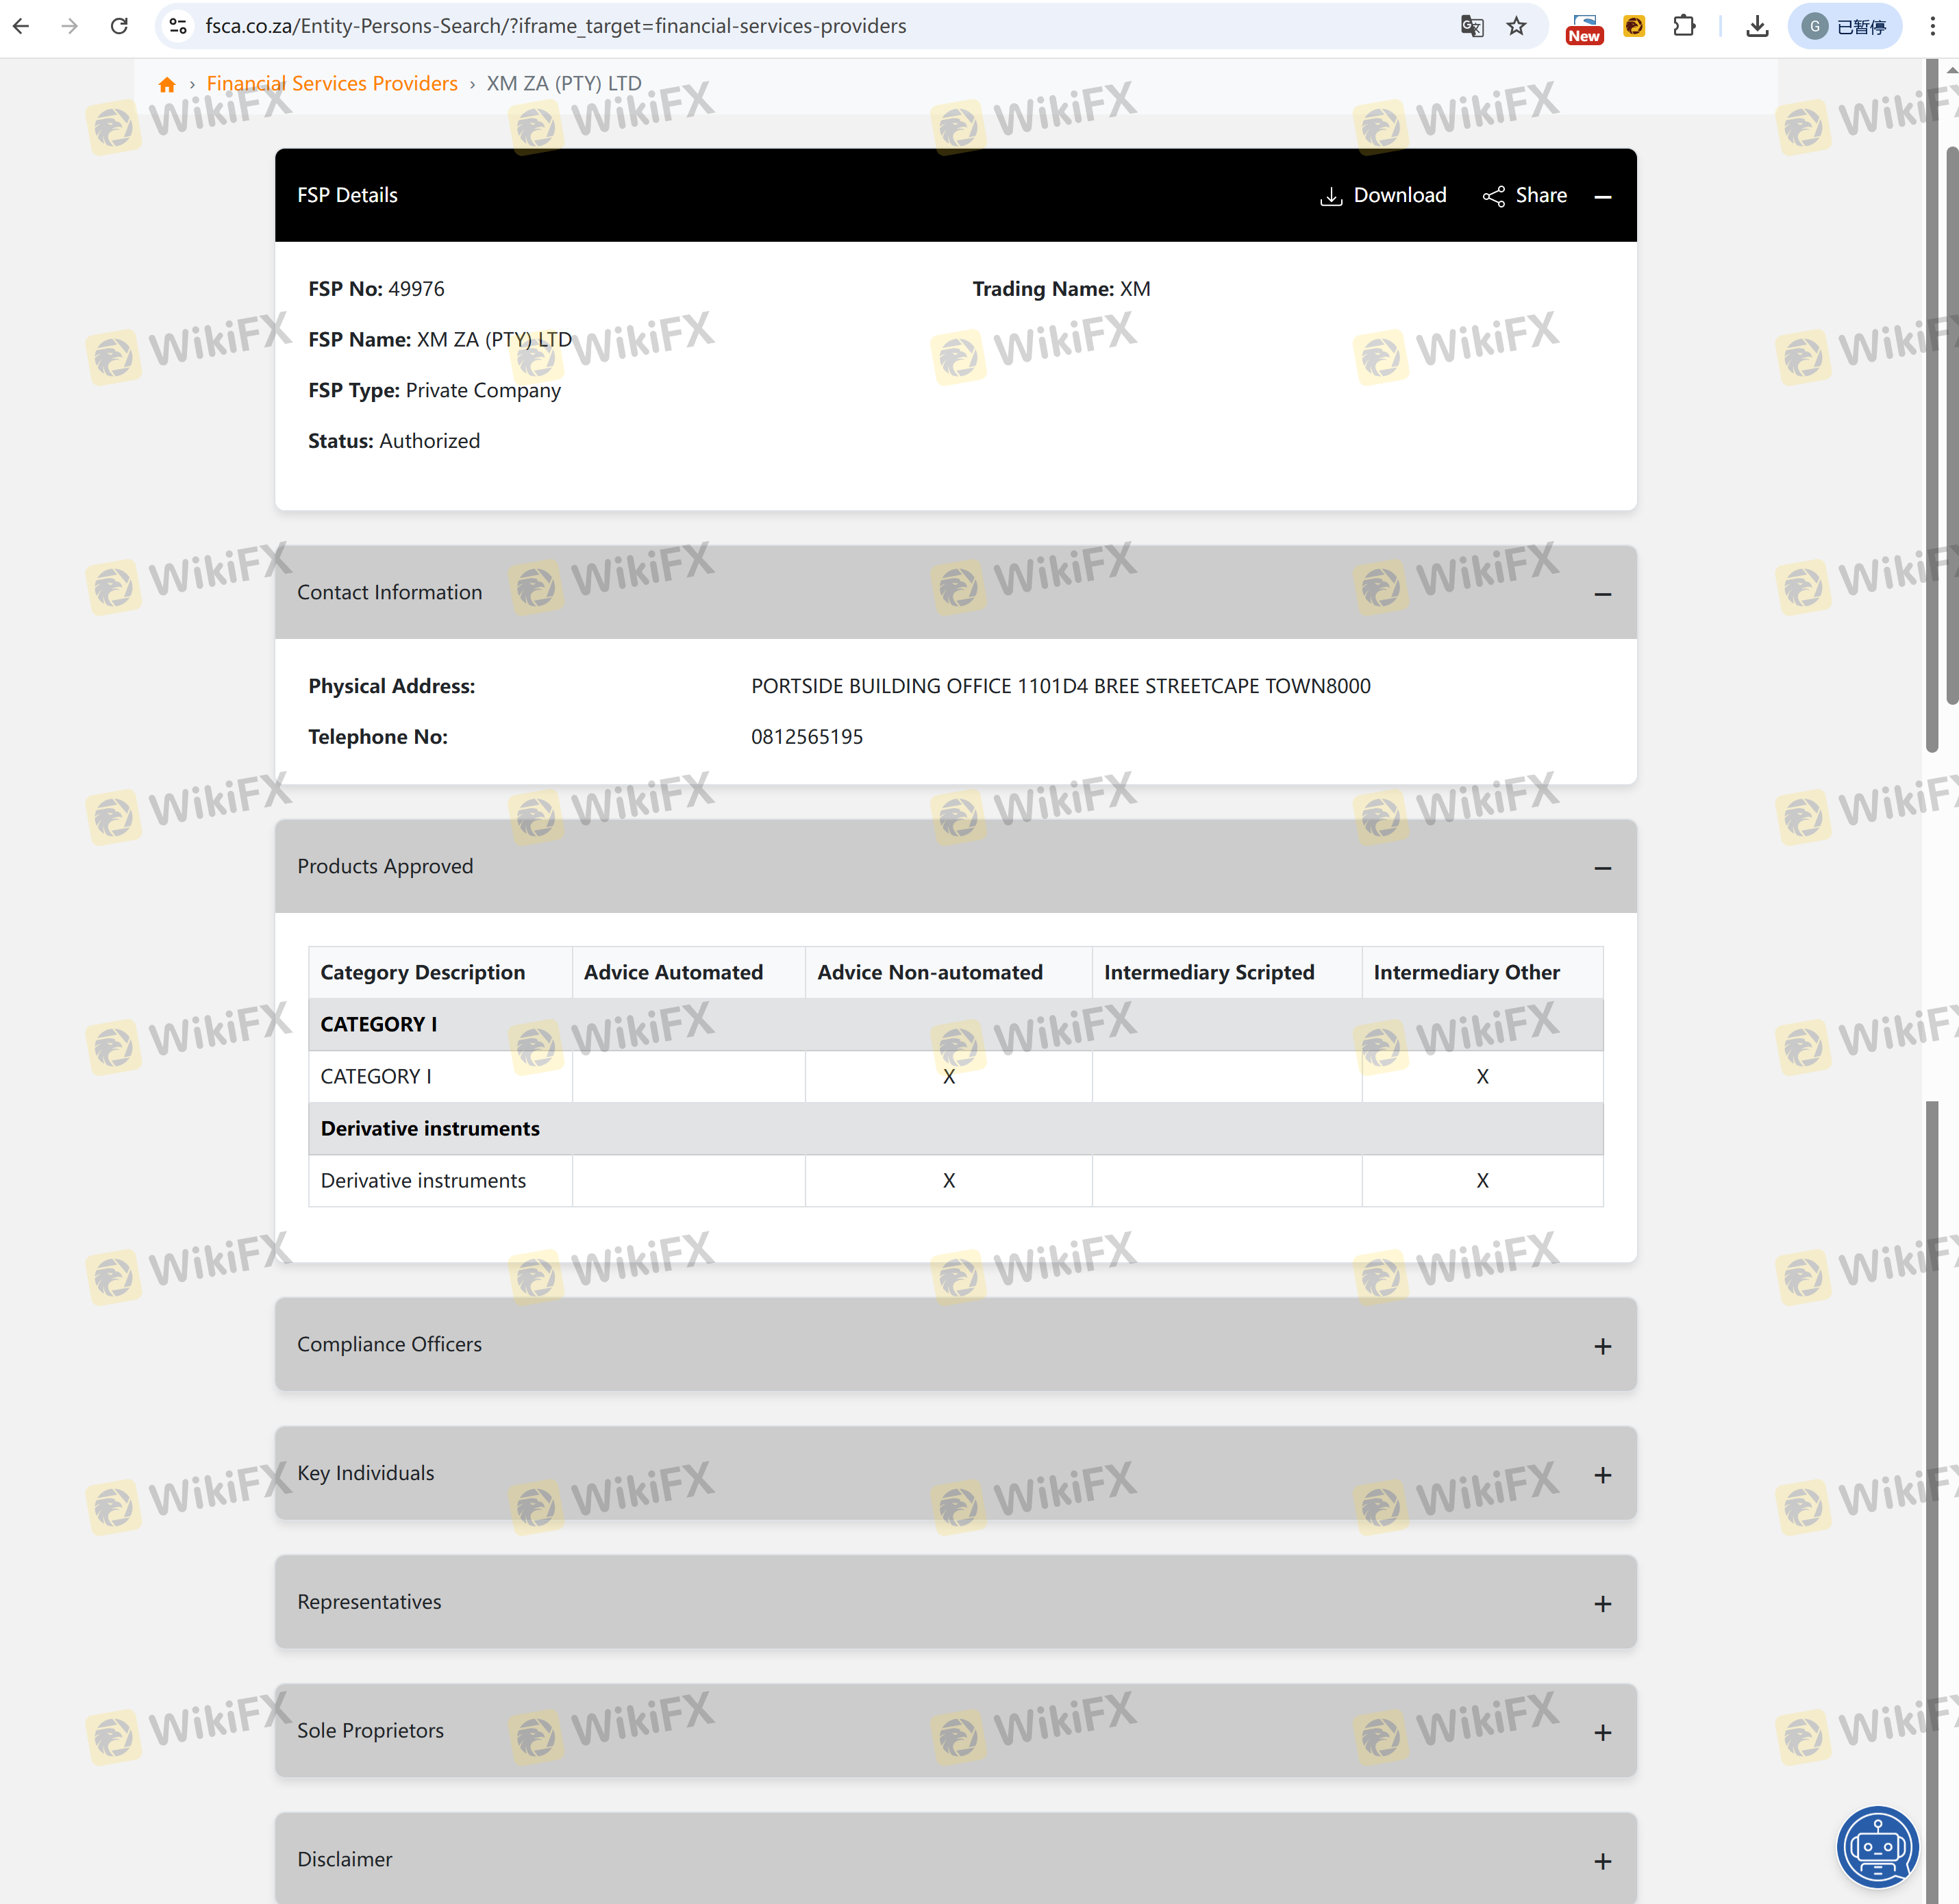The image size is (1959, 1904).
Task: Select FSP number 49976
Action: click(x=416, y=289)
